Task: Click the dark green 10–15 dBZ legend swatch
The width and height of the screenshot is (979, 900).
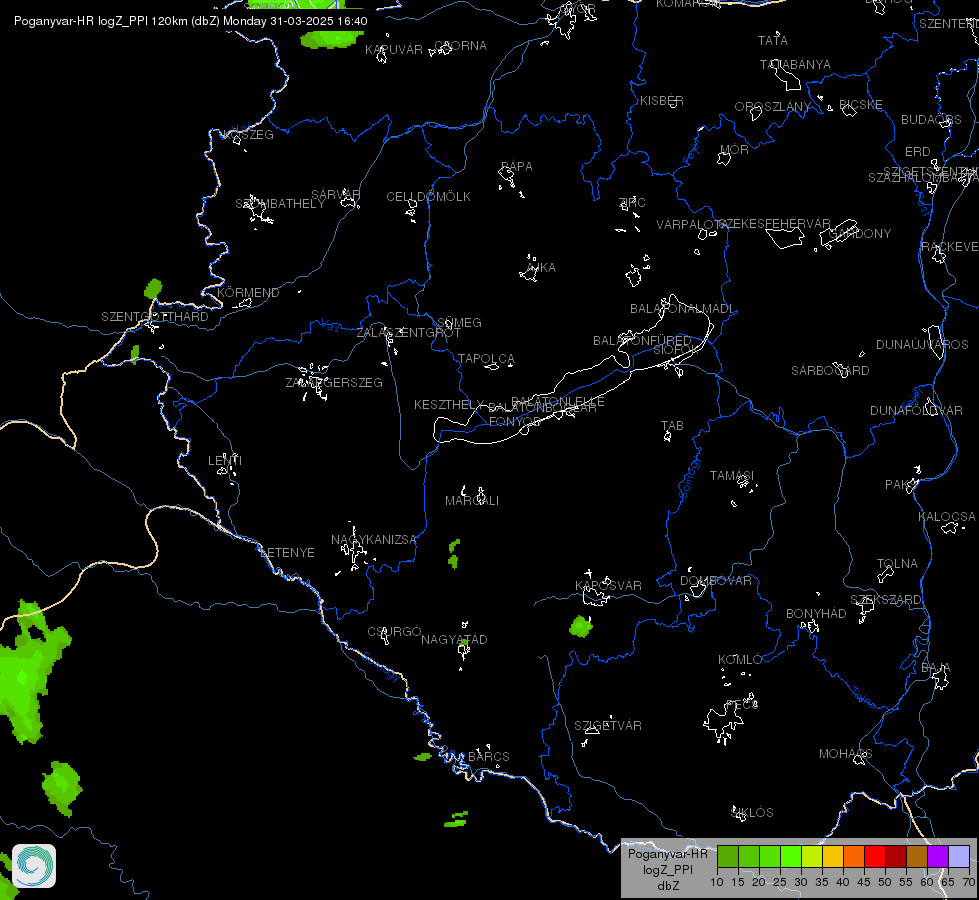Action: [x=728, y=856]
